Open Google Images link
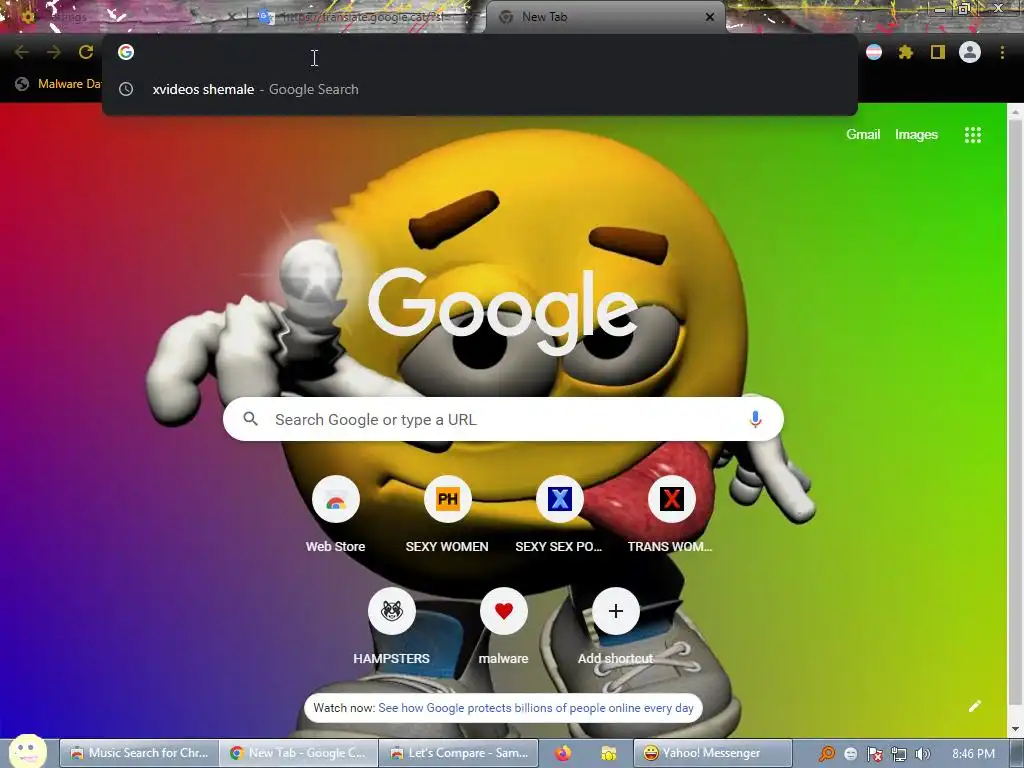 [x=916, y=135]
